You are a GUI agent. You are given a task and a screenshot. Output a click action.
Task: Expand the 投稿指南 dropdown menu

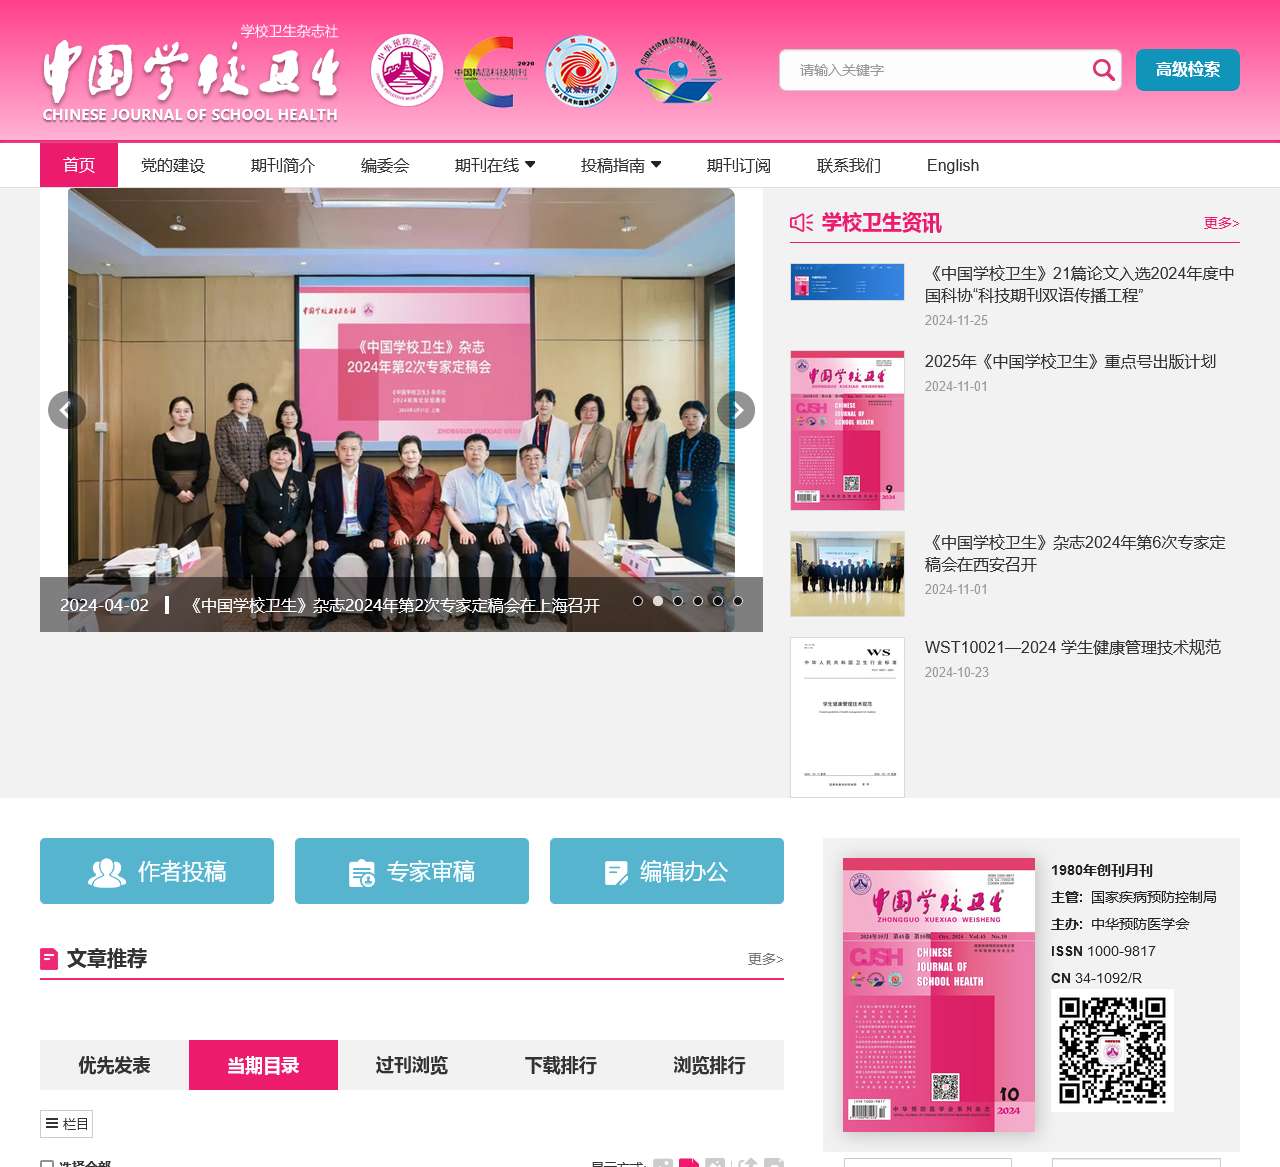coord(621,165)
